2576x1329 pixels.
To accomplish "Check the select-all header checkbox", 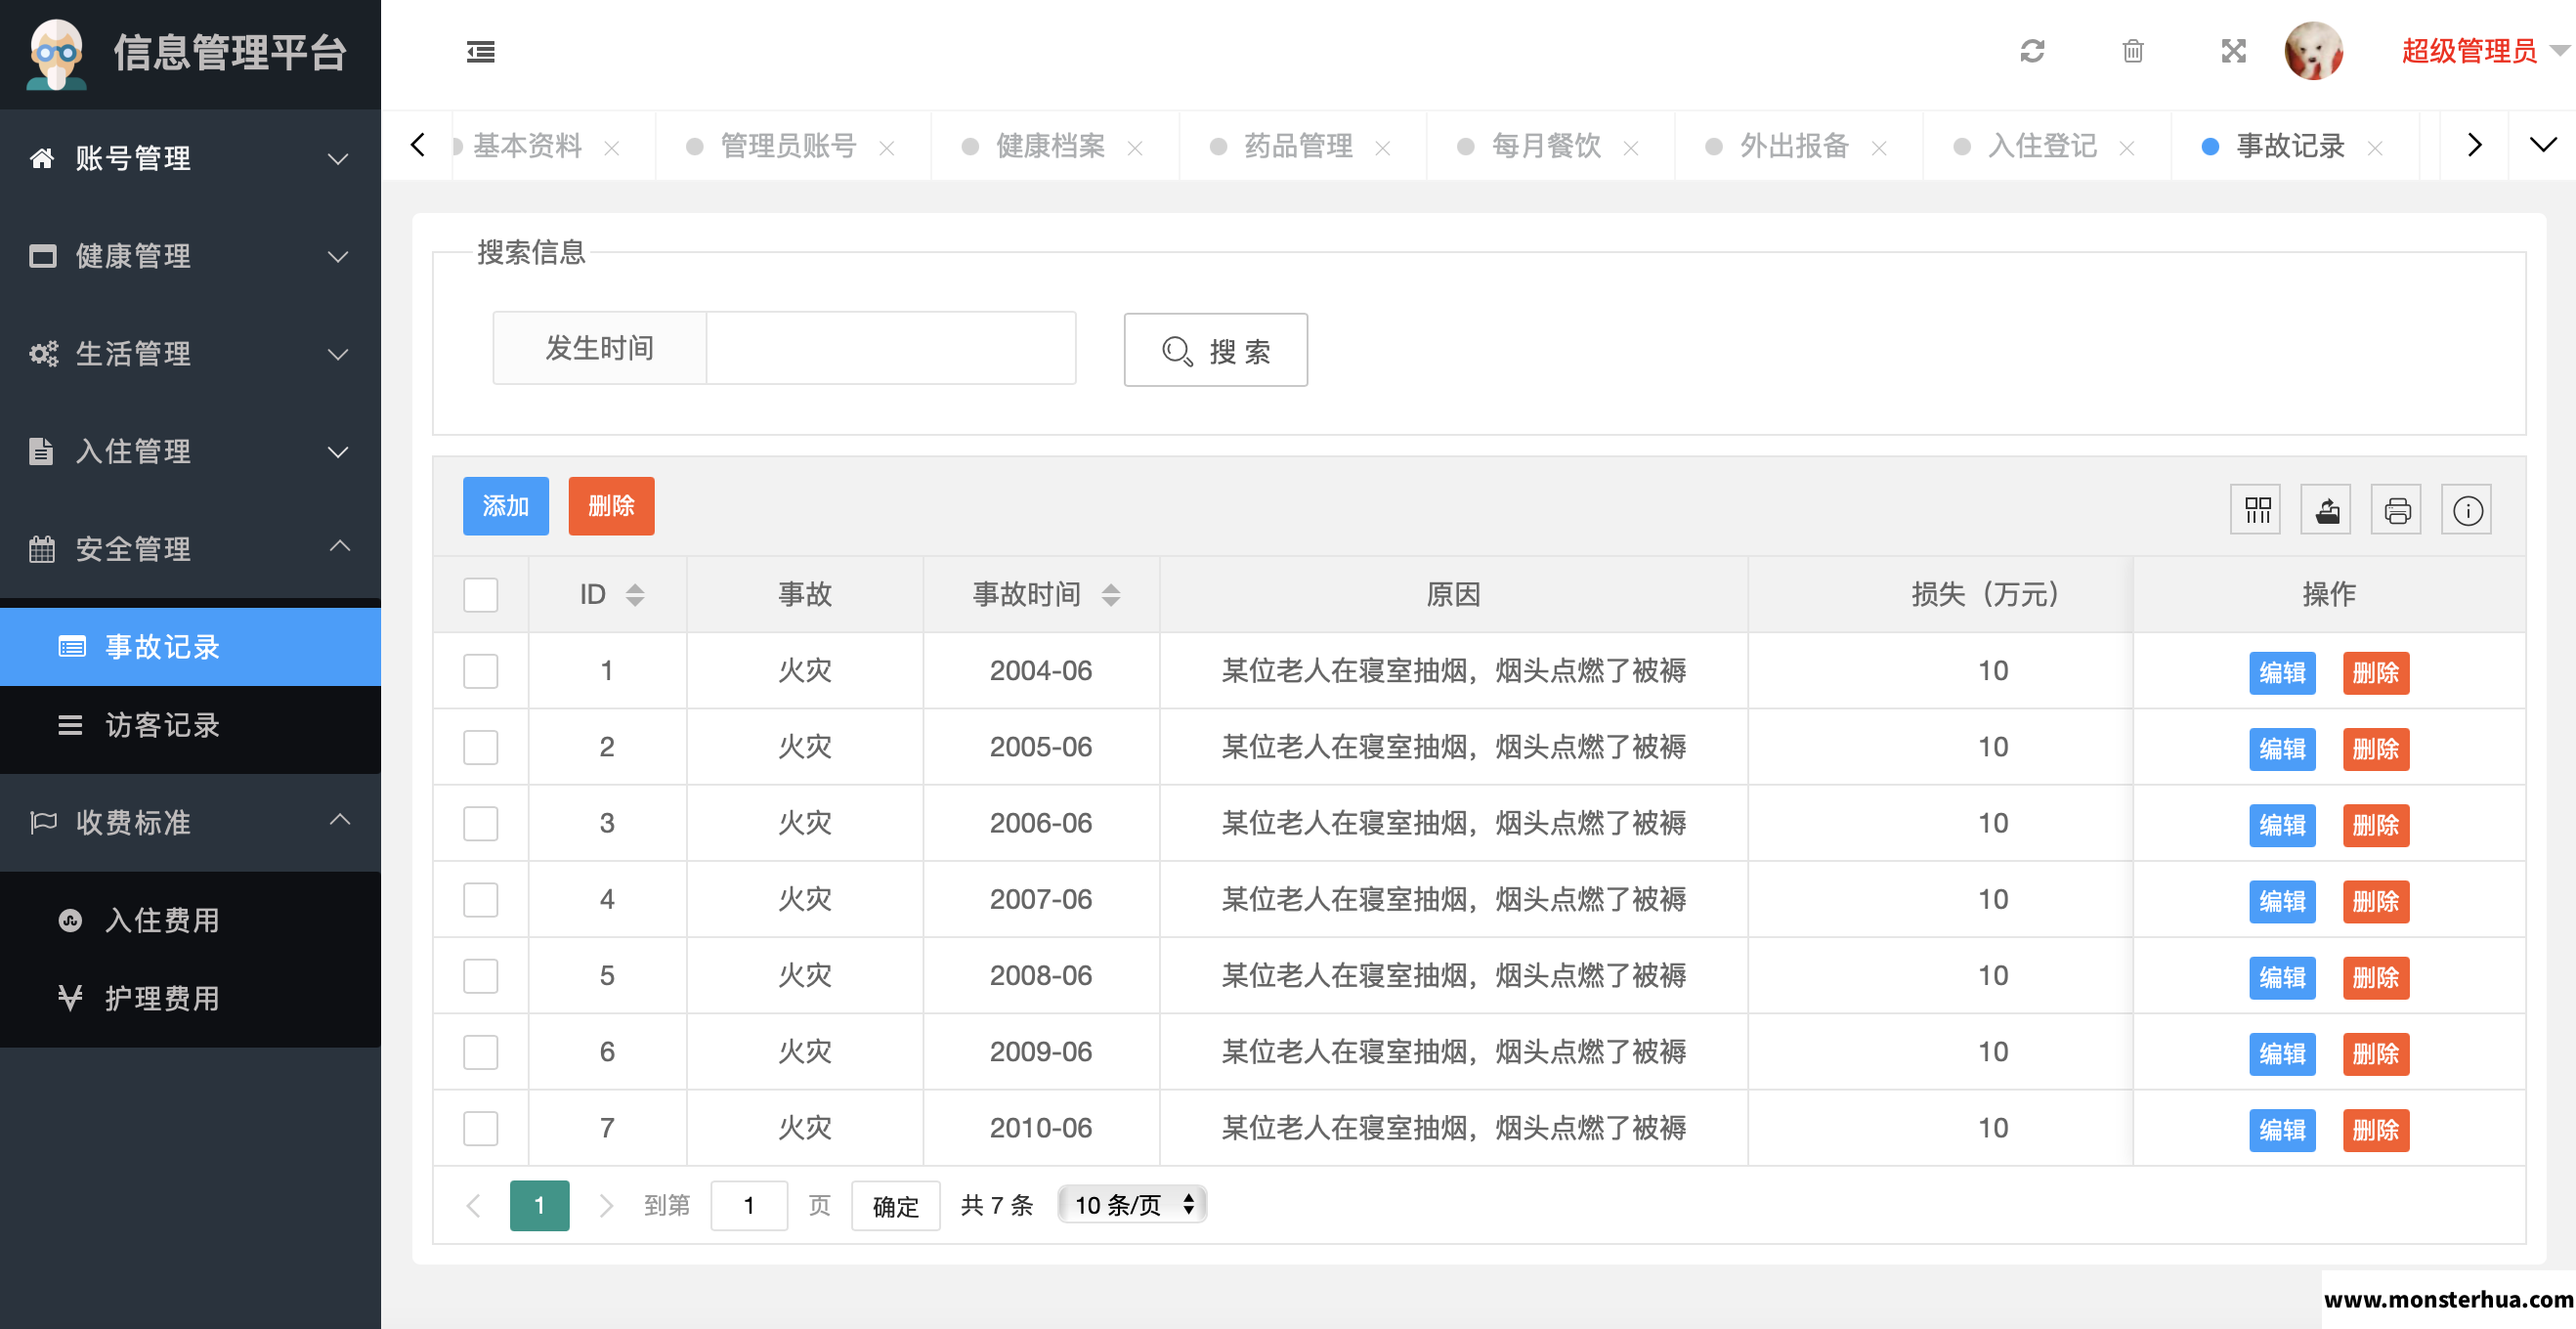I will pos(481,595).
